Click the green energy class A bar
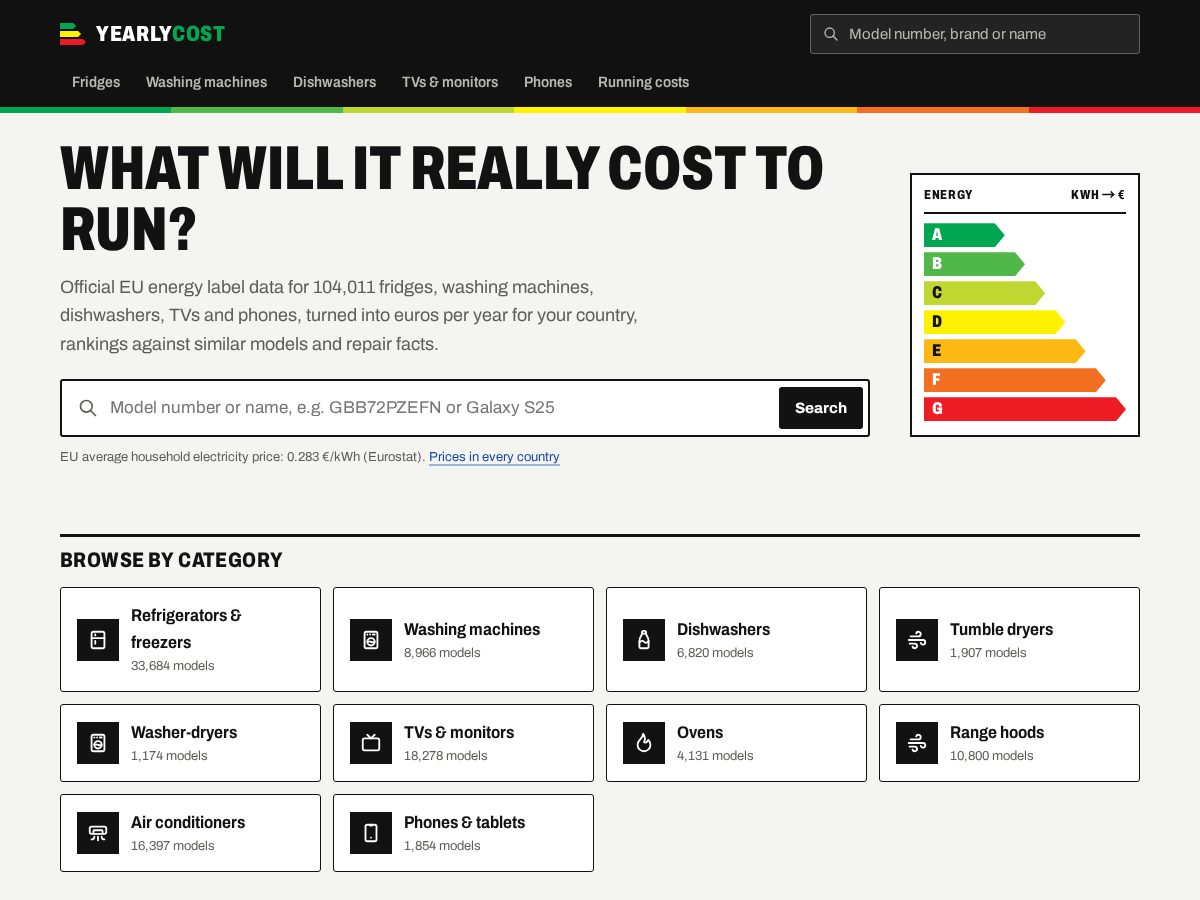 click(x=964, y=235)
